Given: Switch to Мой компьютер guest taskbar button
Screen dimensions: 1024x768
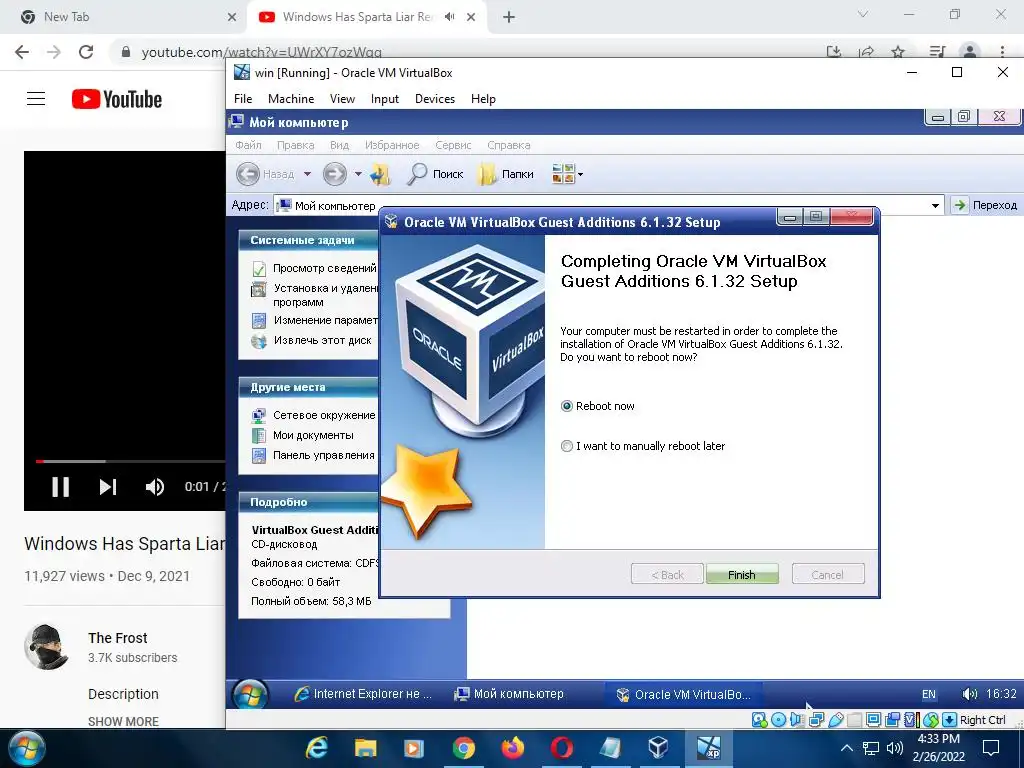Looking at the screenshot, I should coord(509,694).
